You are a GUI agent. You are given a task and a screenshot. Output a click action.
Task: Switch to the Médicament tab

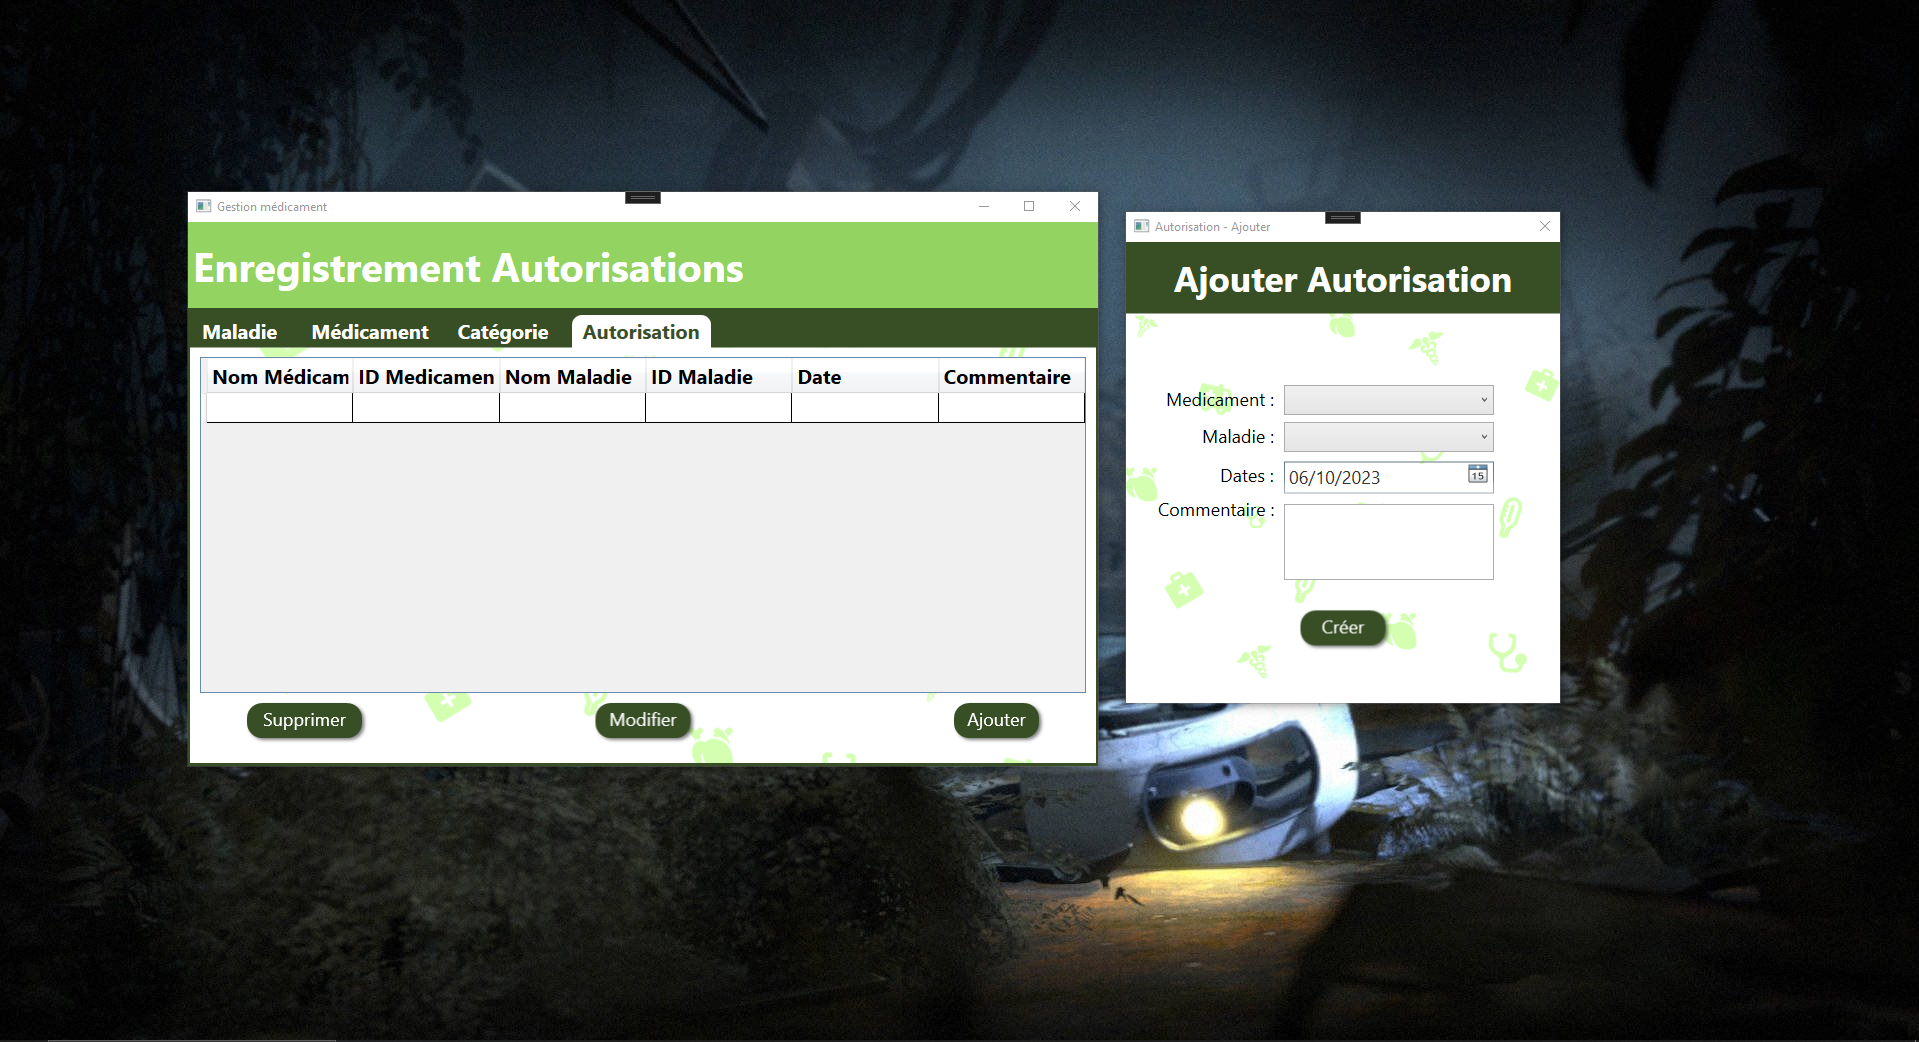pyautogui.click(x=370, y=332)
